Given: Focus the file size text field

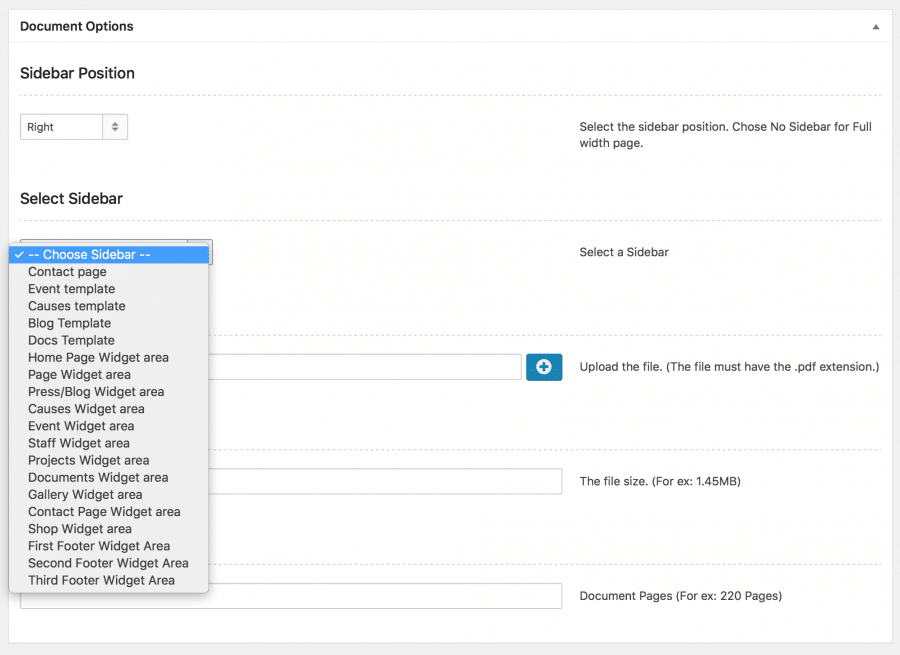Looking at the screenshot, I should click(x=385, y=481).
